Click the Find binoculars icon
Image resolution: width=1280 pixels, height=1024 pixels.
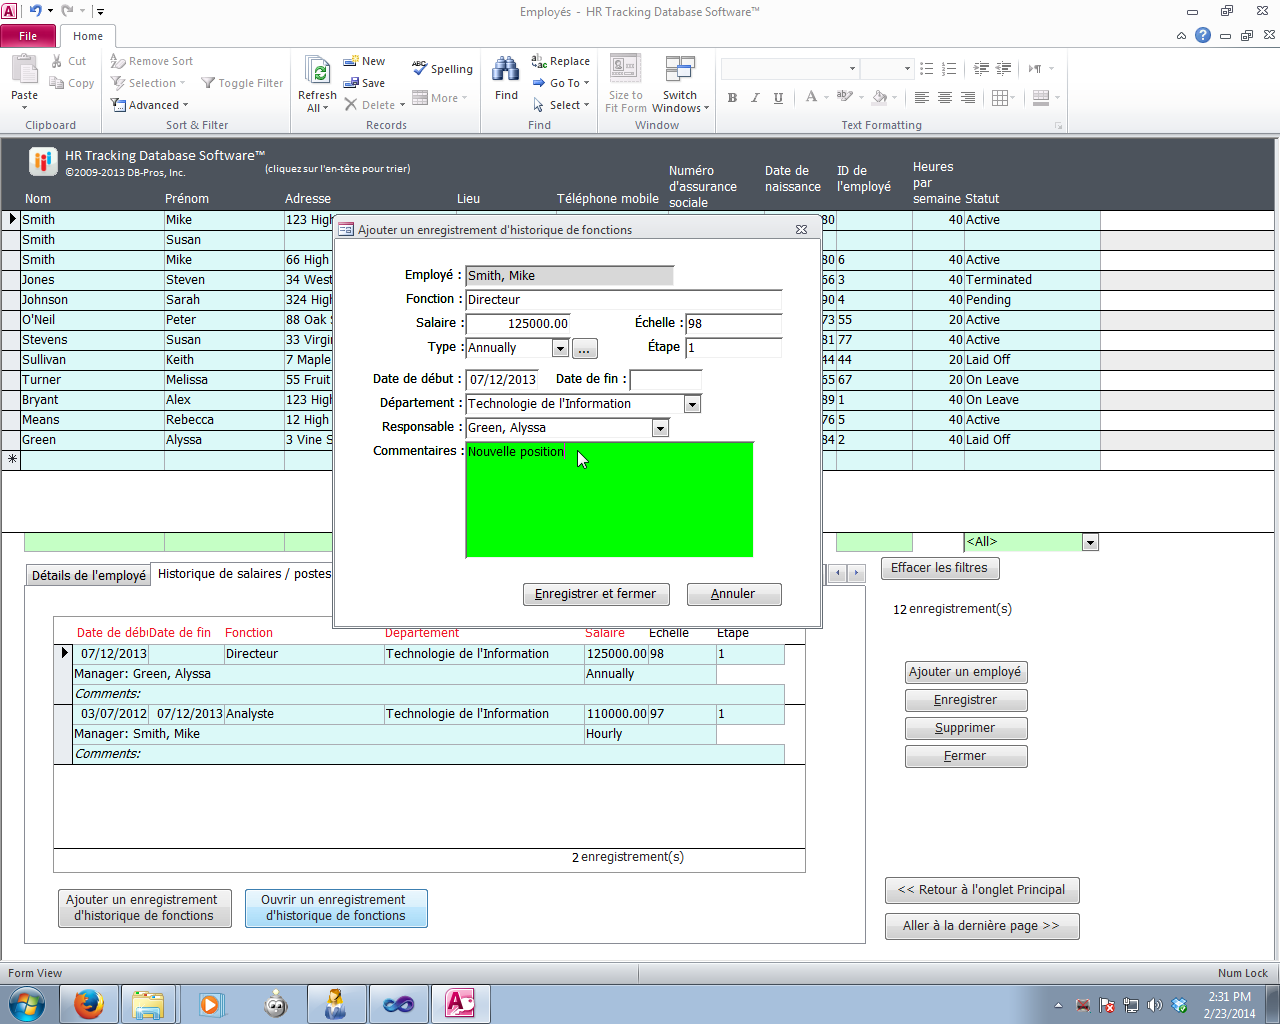click(x=506, y=70)
